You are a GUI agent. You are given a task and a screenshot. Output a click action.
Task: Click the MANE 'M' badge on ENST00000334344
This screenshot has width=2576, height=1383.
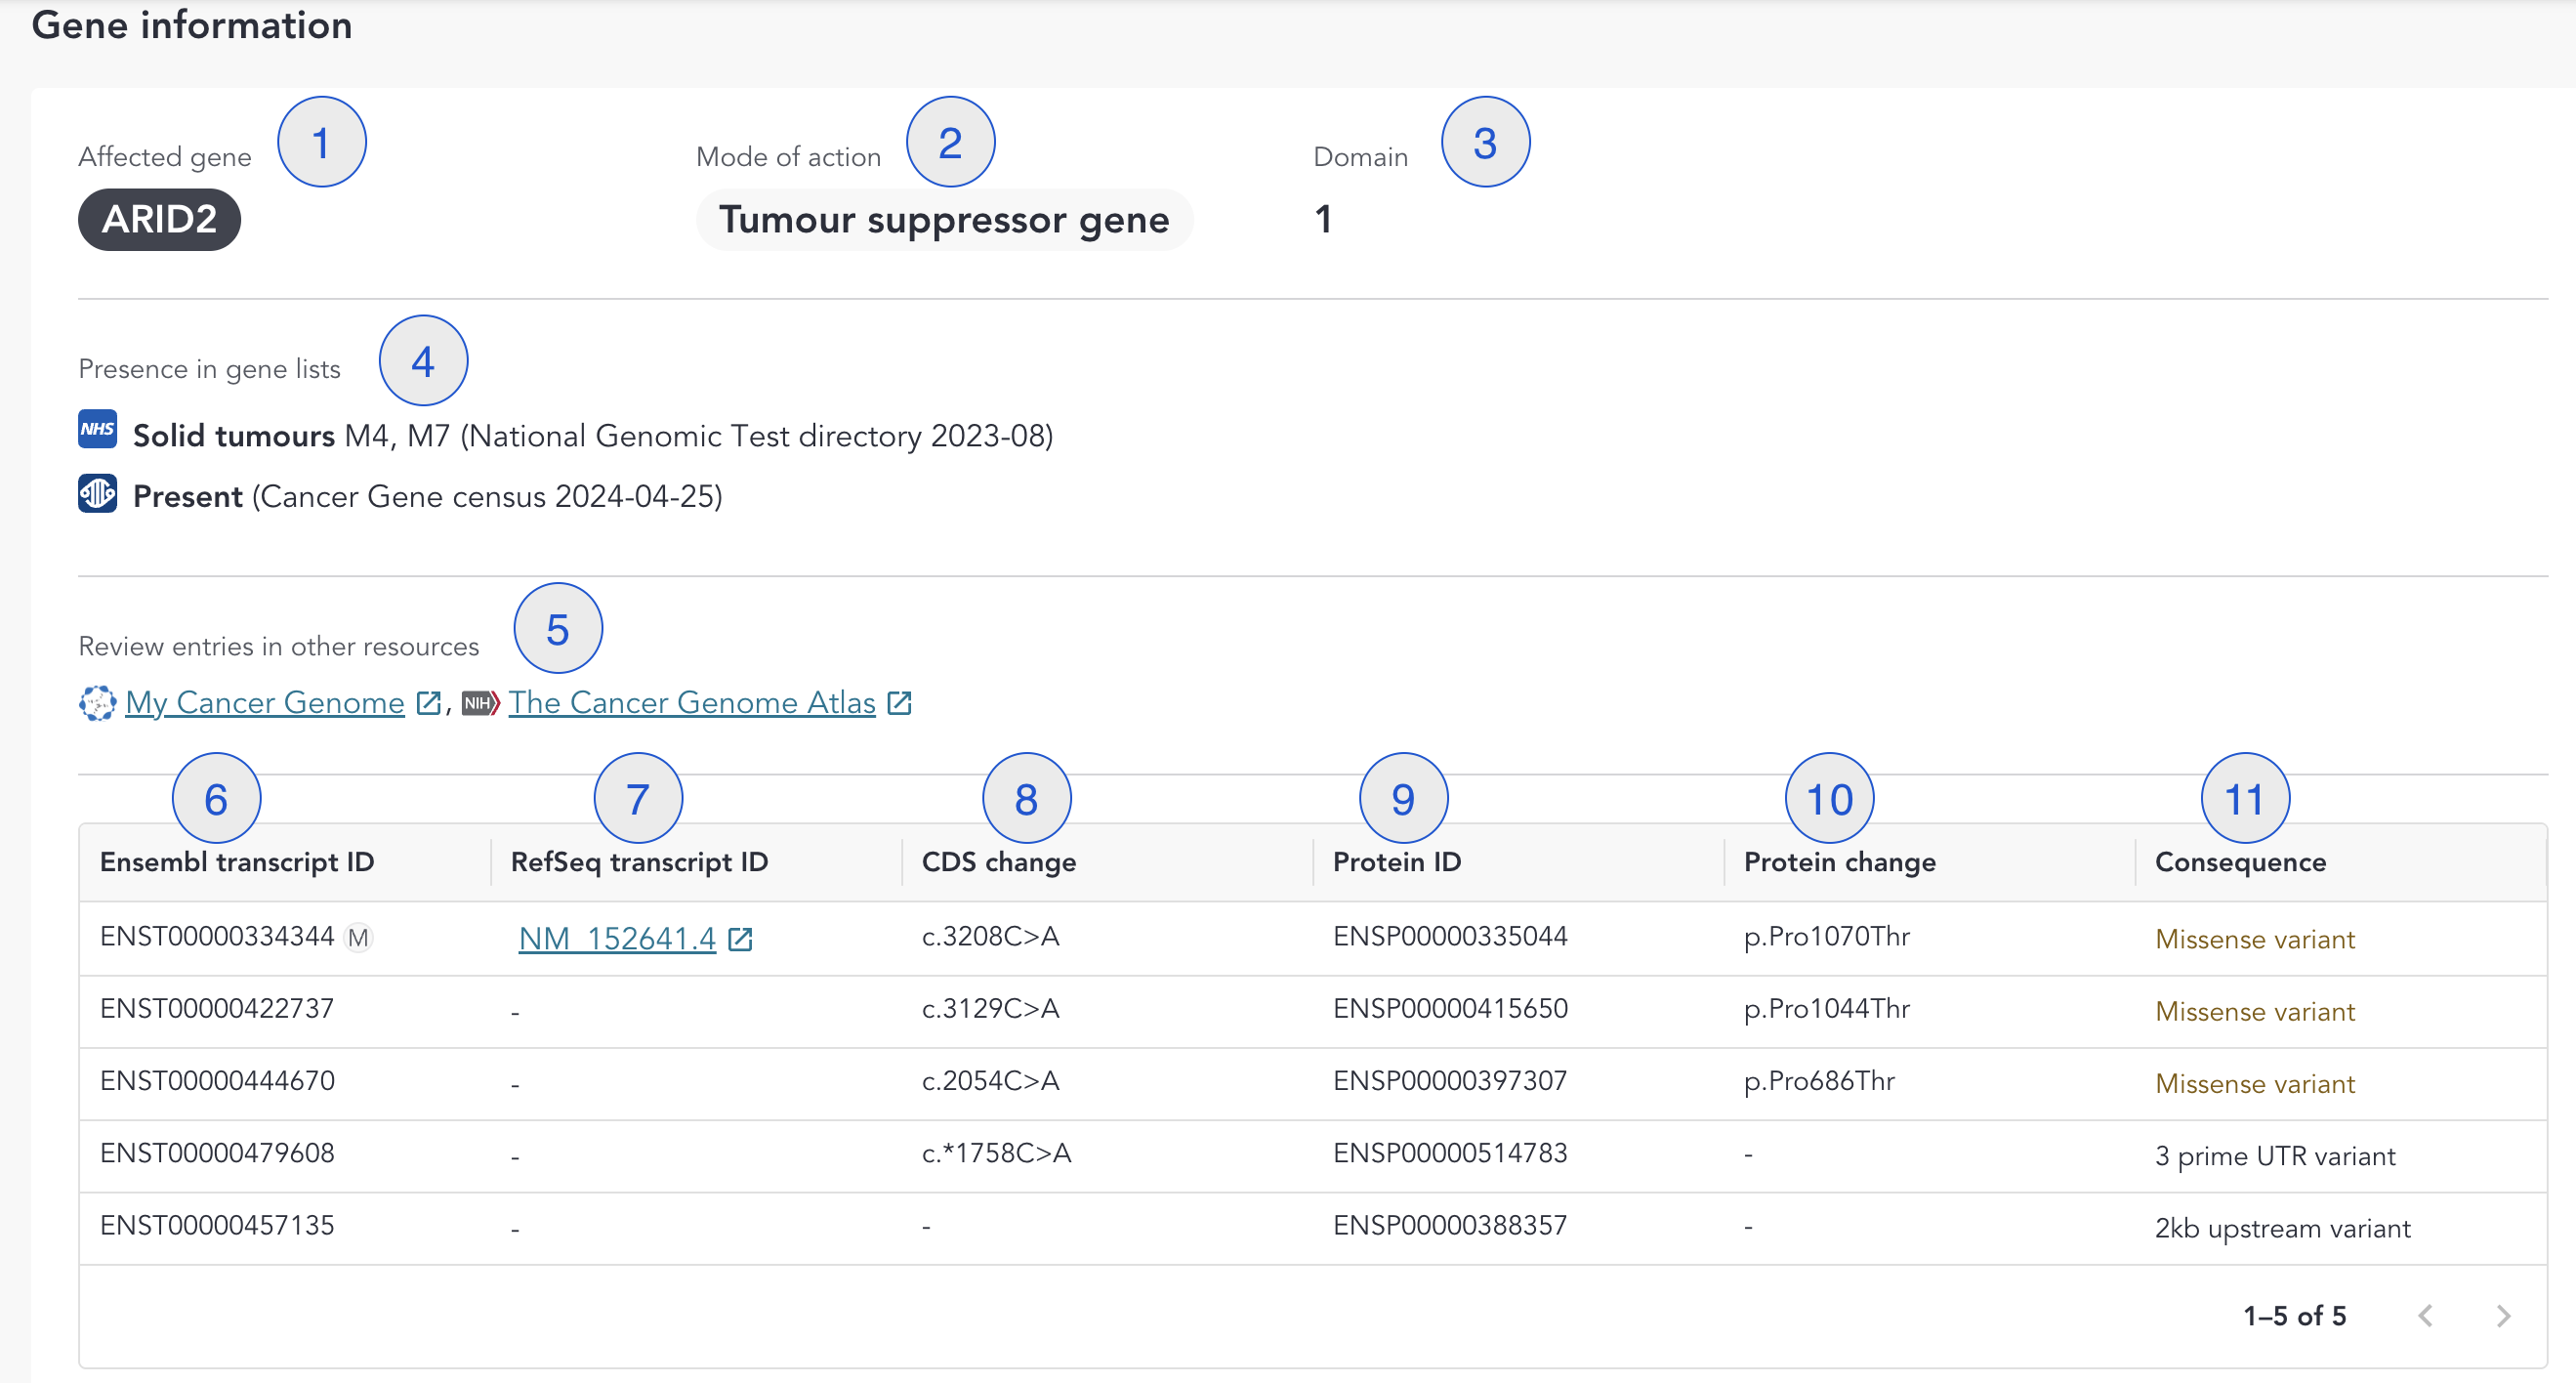point(358,938)
